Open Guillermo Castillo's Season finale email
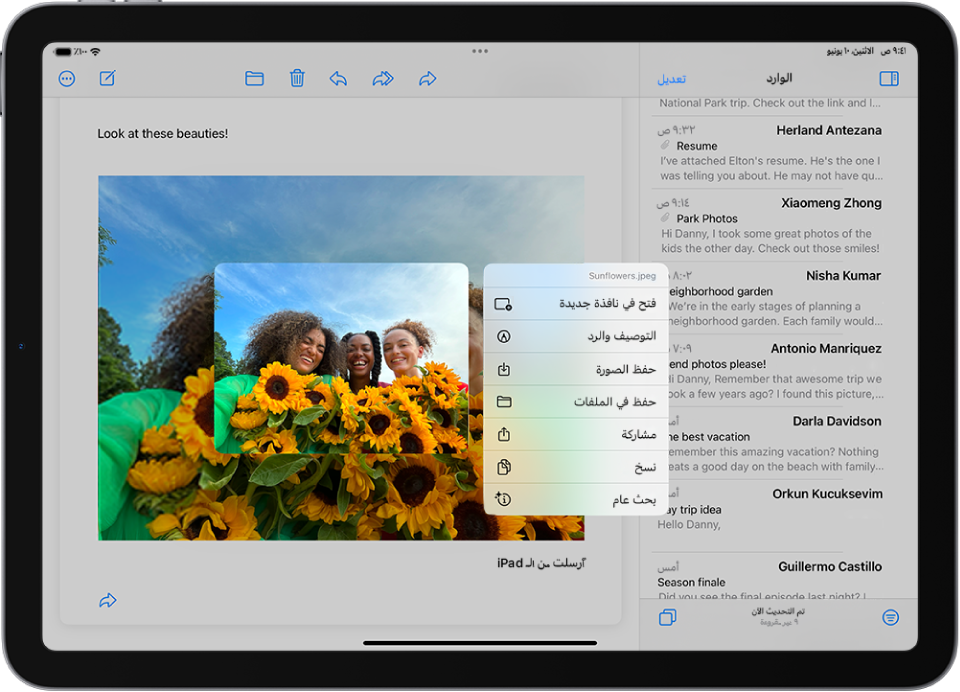 click(770, 581)
